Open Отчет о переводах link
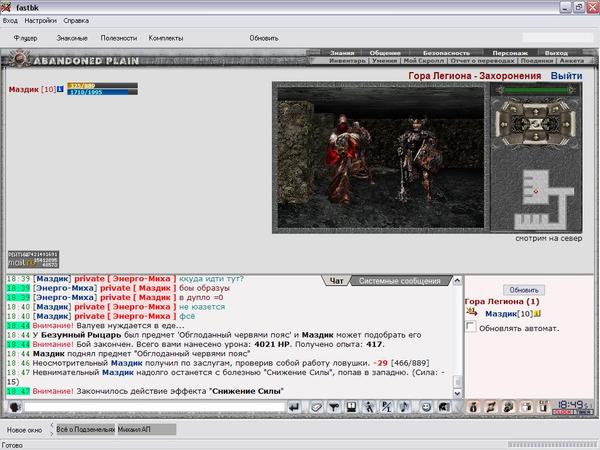 (483, 60)
